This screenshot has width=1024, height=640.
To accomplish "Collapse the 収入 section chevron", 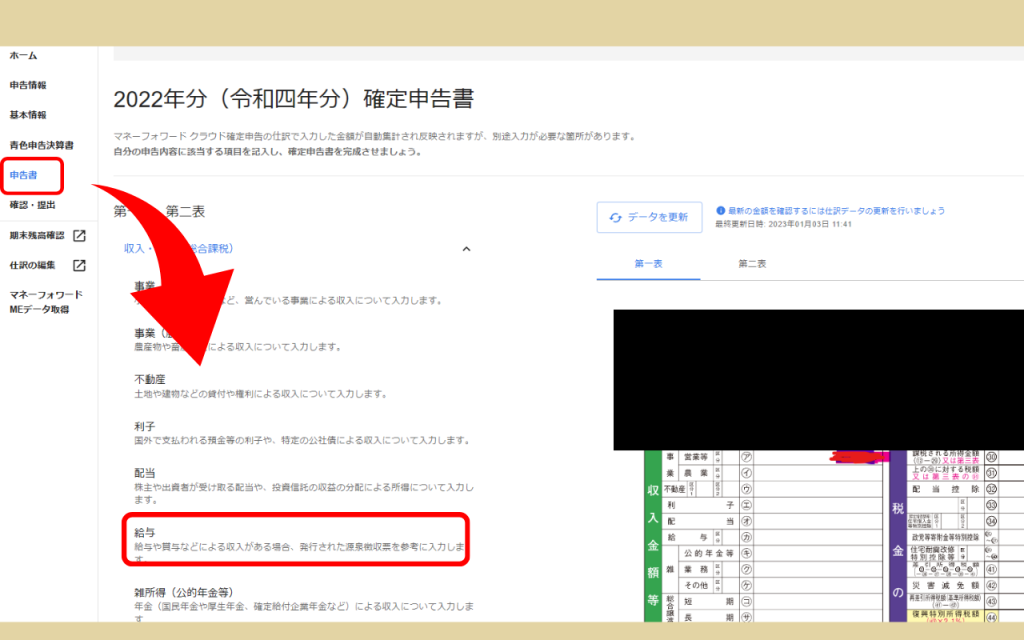I will click(465, 249).
